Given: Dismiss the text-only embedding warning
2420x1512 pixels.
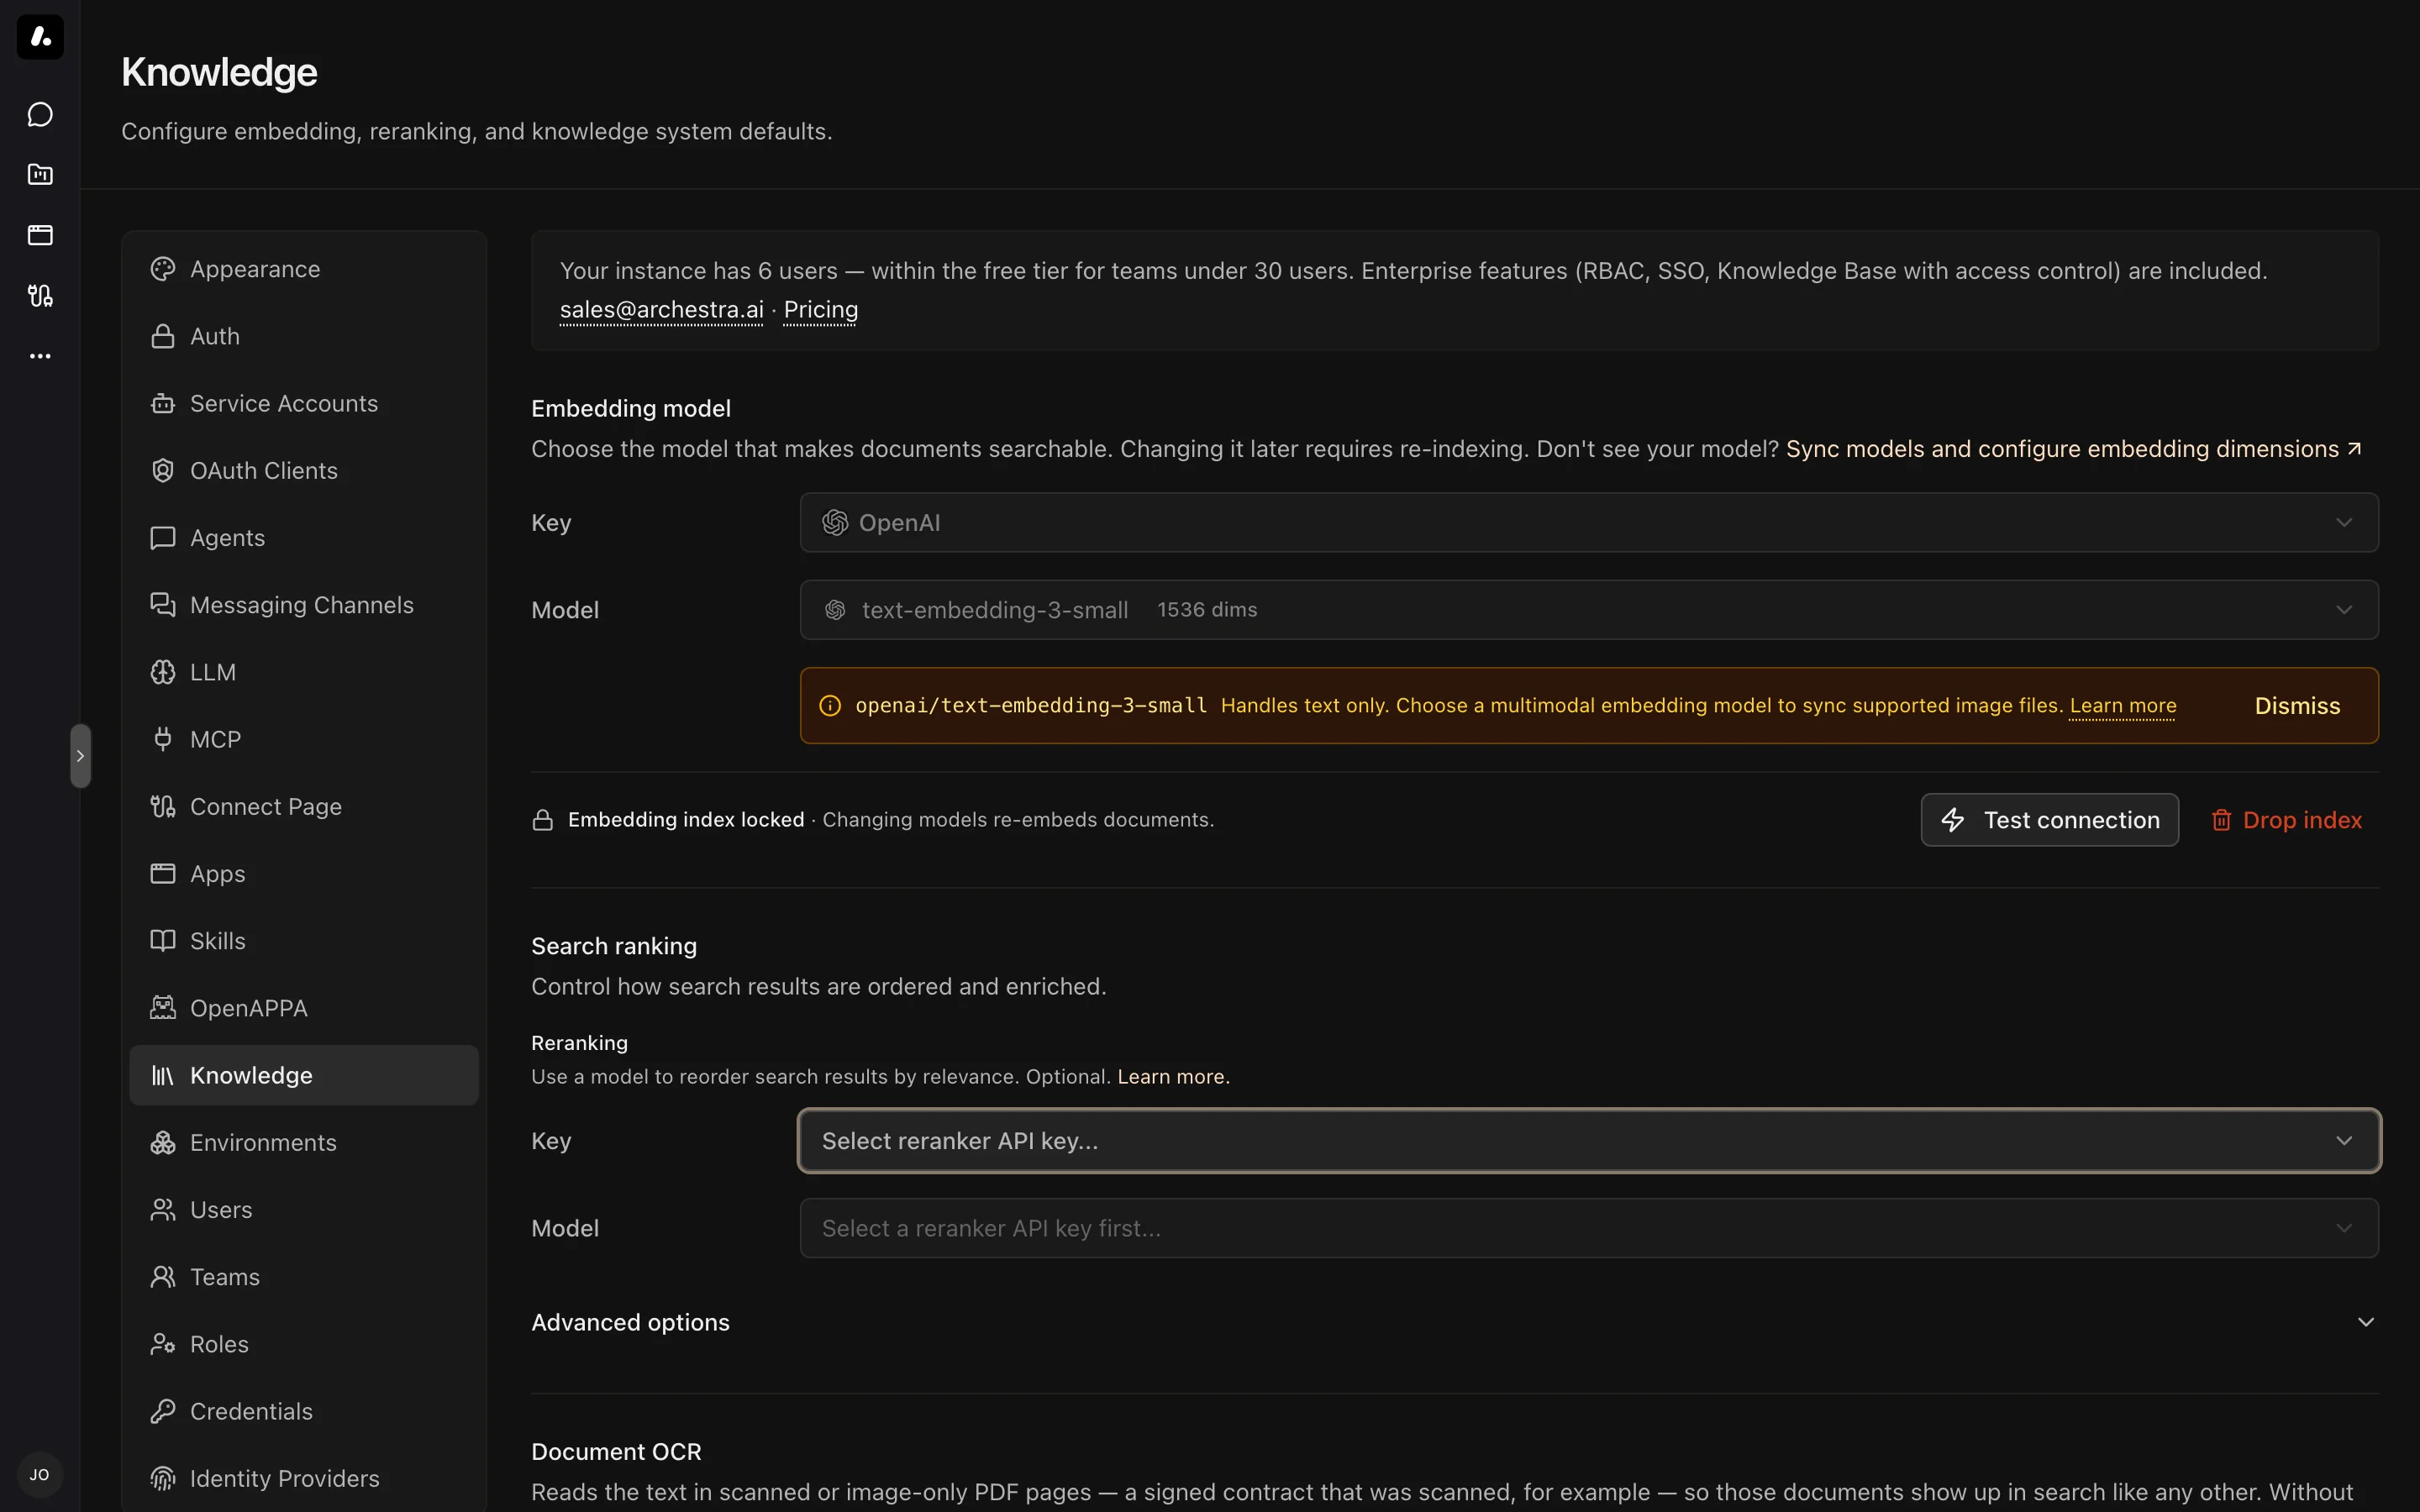Looking at the screenshot, I should click(x=2297, y=706).
